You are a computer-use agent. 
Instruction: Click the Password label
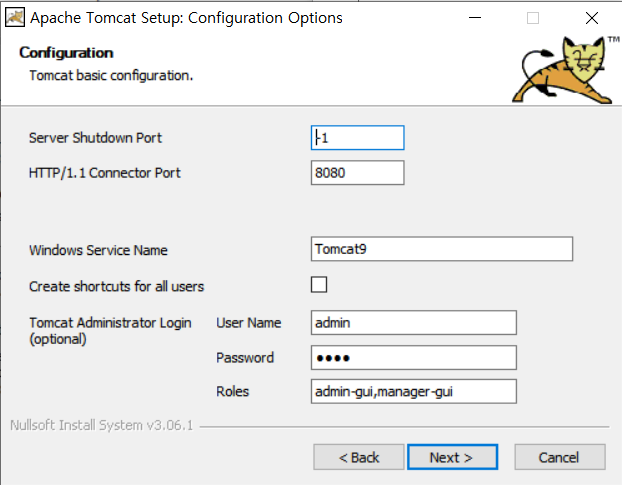[245, 358]
